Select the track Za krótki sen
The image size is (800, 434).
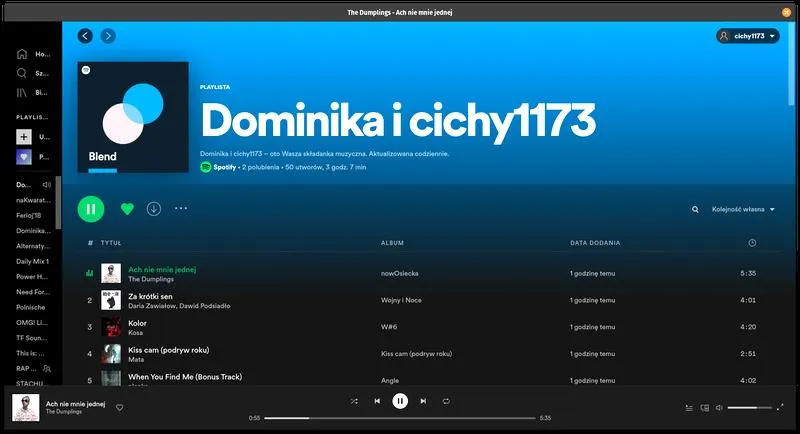(x=151, y=296)
